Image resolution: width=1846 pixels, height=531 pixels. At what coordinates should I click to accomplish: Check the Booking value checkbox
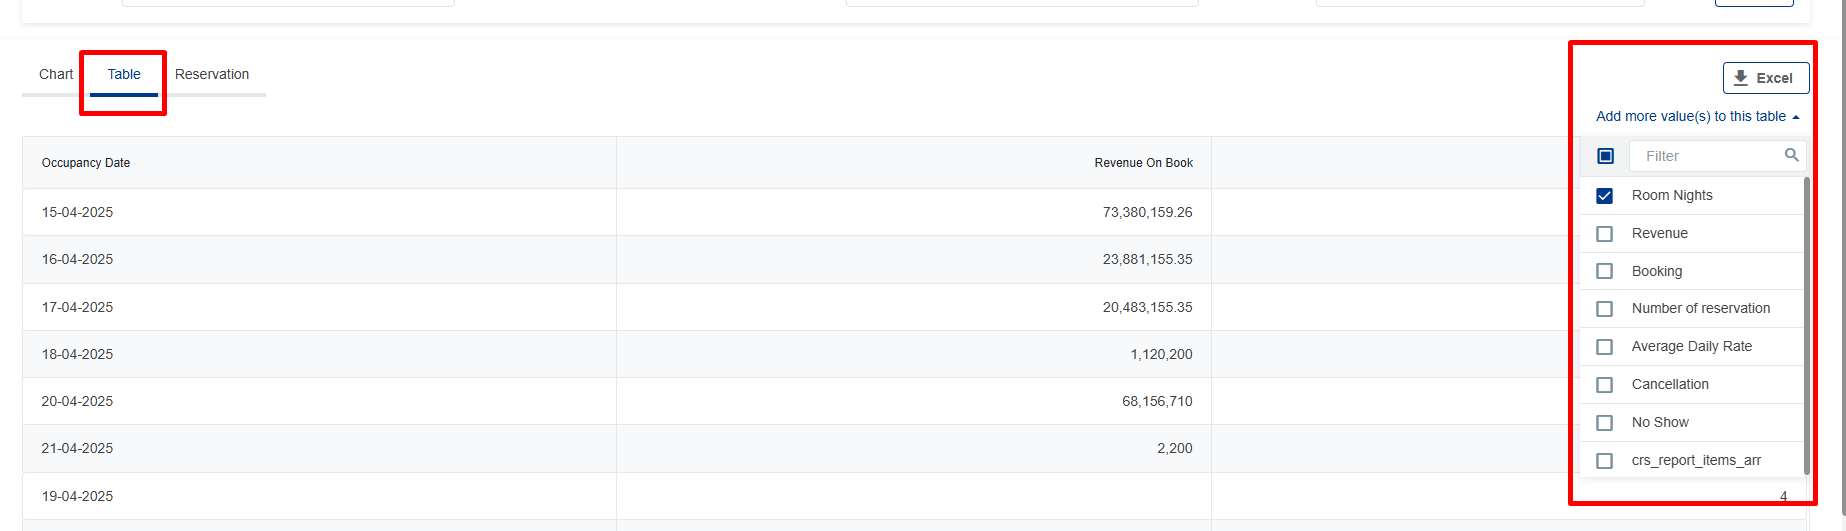pos(1605,271)
